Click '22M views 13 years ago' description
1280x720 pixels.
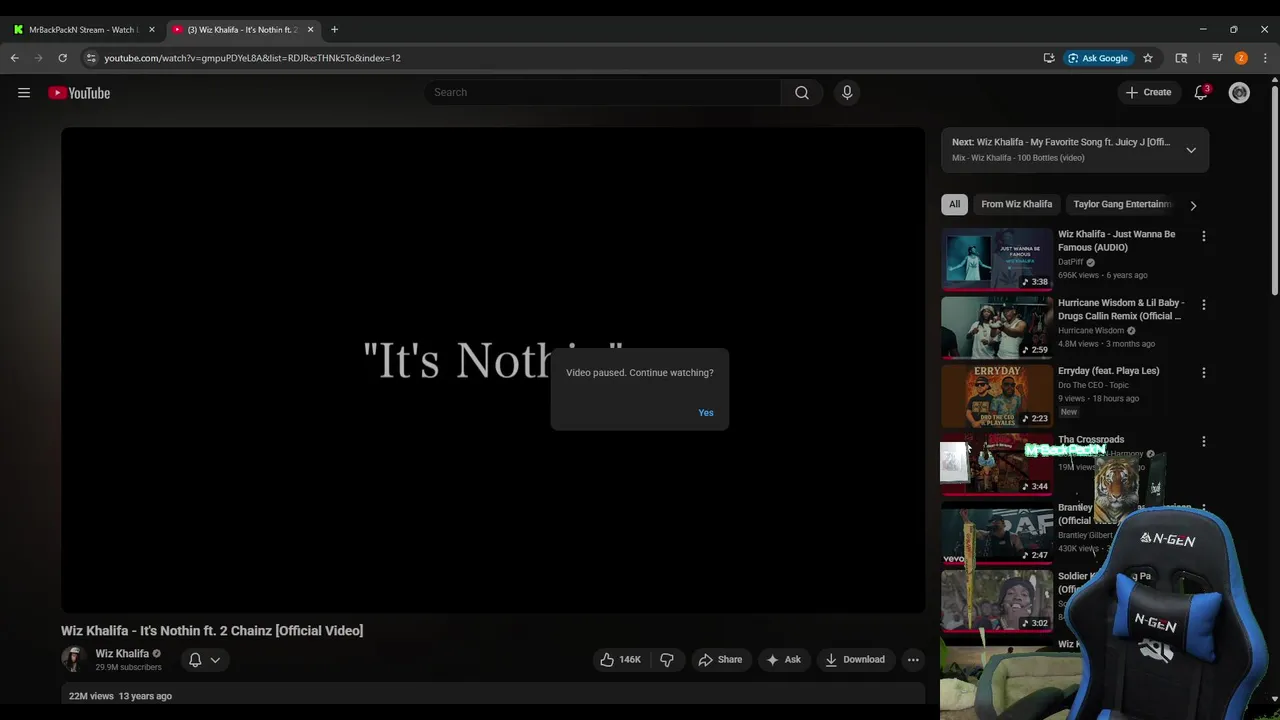click(x=120, y=696)
